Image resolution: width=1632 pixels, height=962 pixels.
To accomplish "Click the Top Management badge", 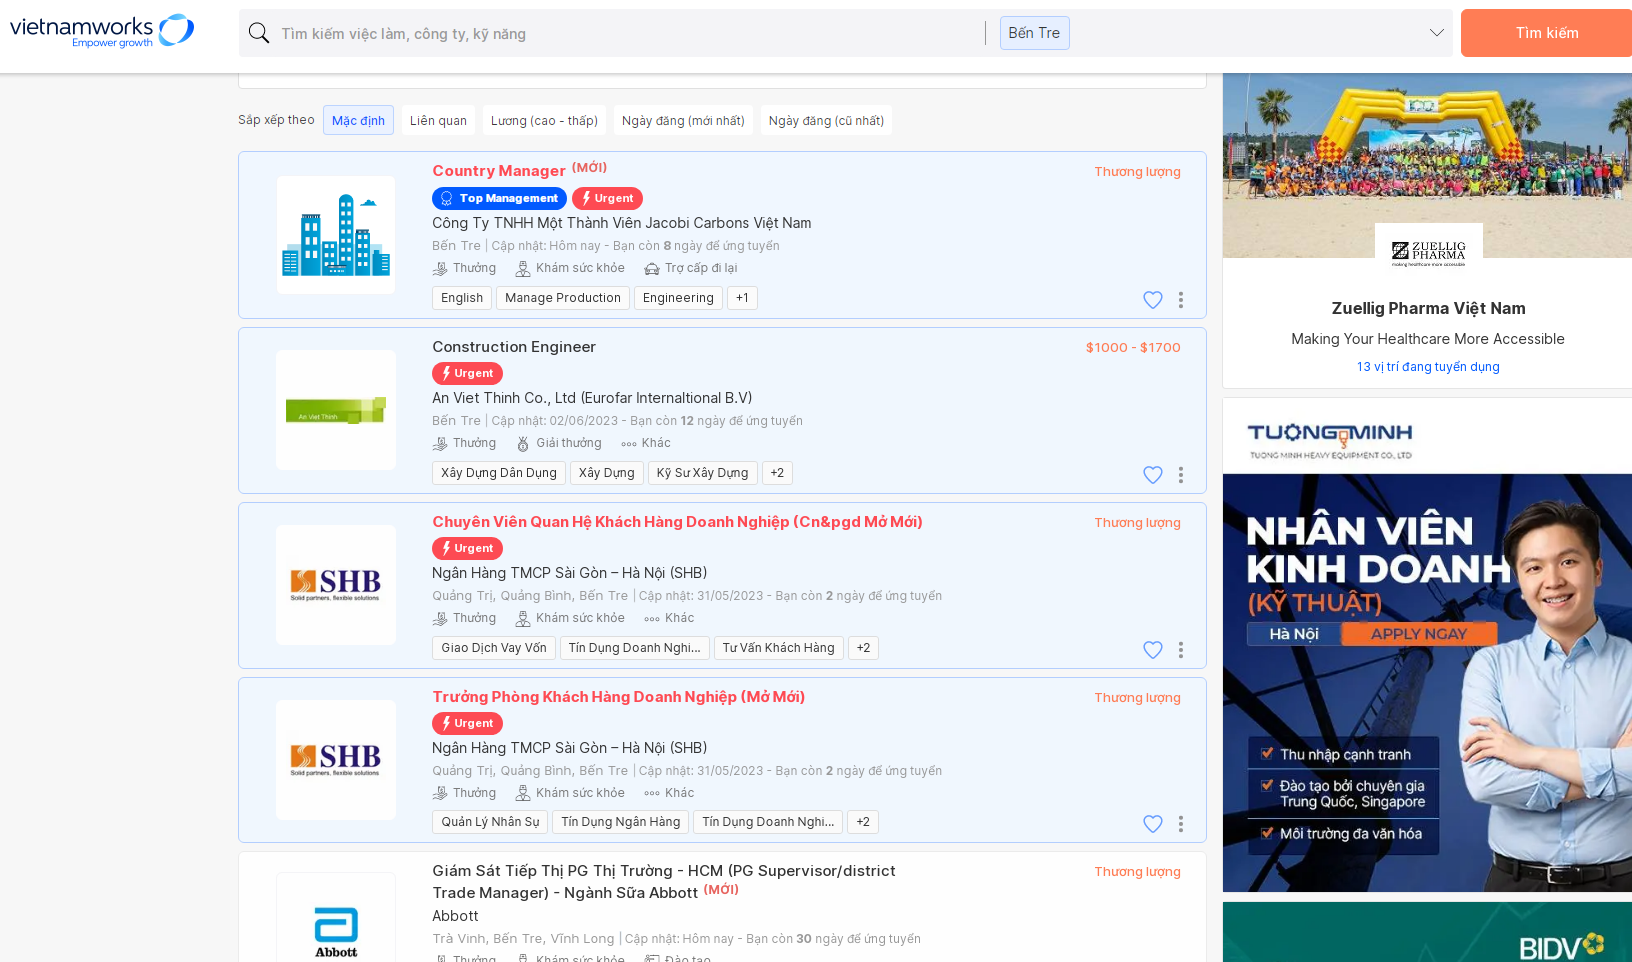I will click(499, 199).
